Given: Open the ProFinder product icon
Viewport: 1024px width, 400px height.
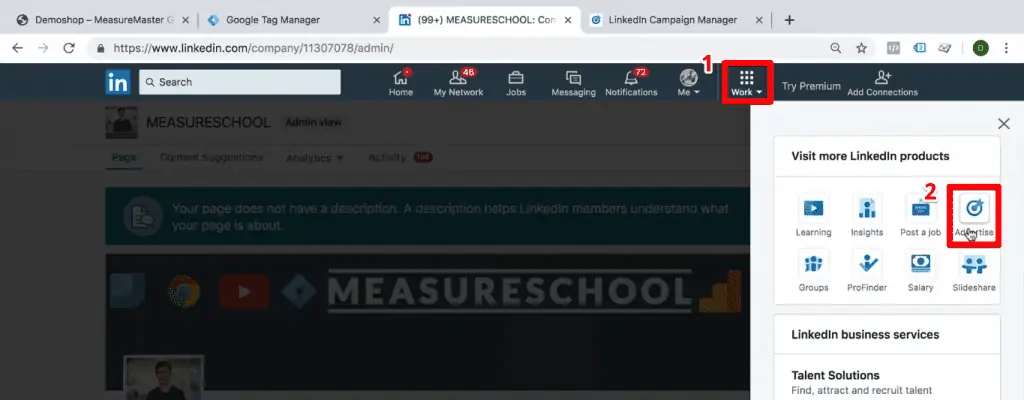Looking at the screenshot, I should [x=867, y=271].
